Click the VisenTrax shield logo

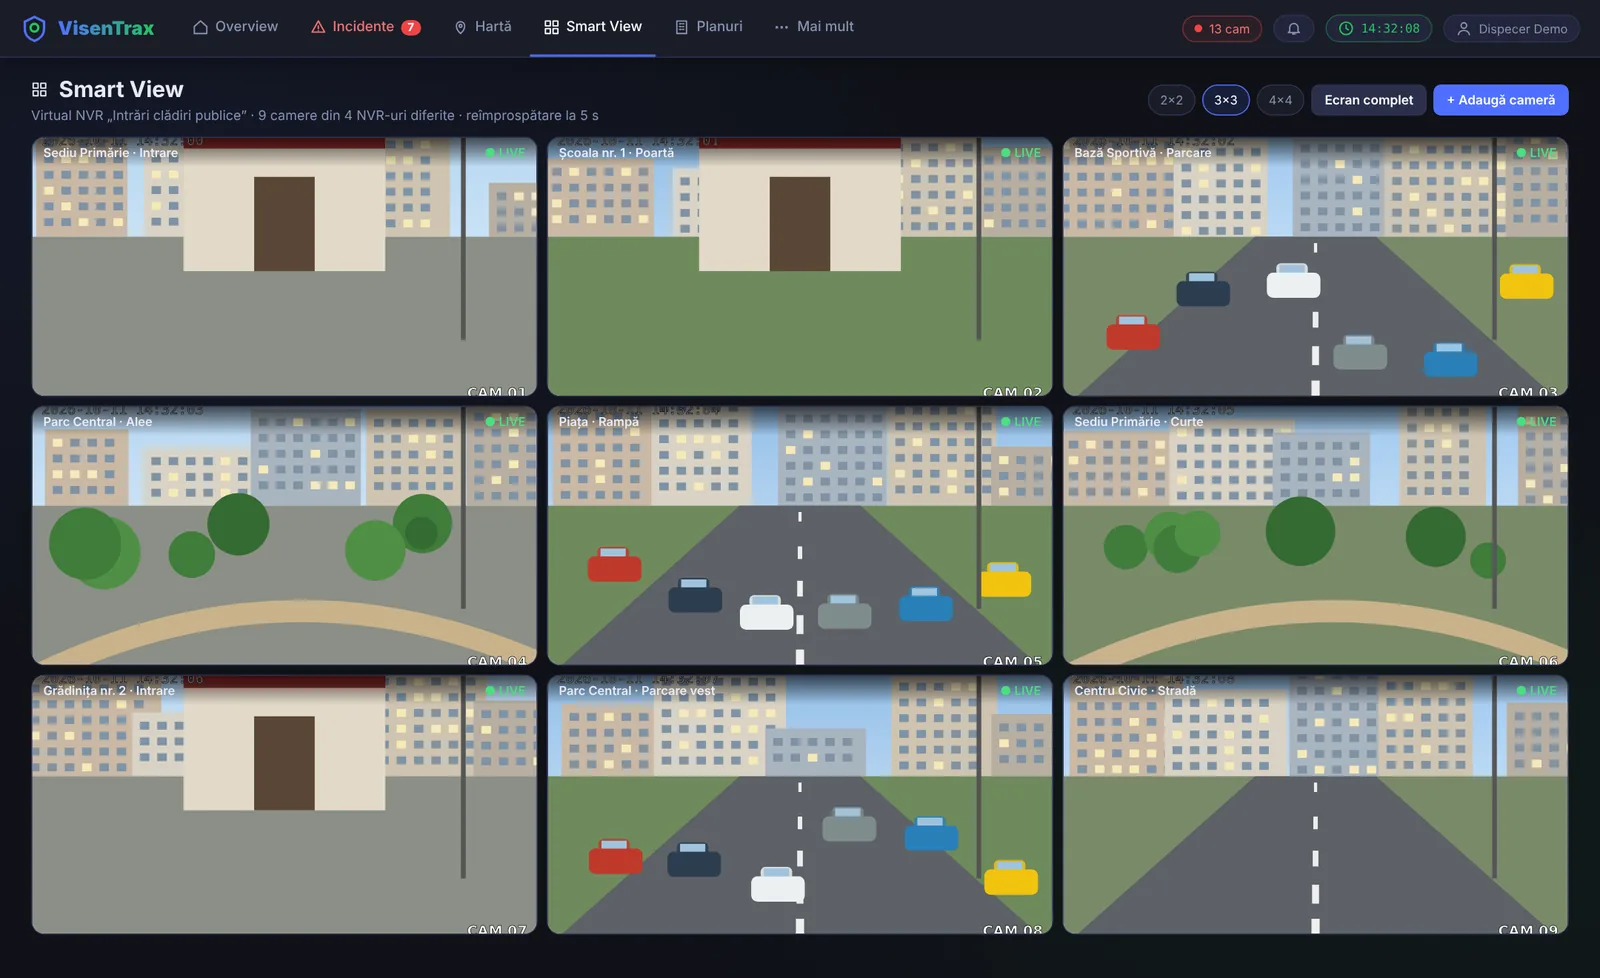tap(34, 28)
